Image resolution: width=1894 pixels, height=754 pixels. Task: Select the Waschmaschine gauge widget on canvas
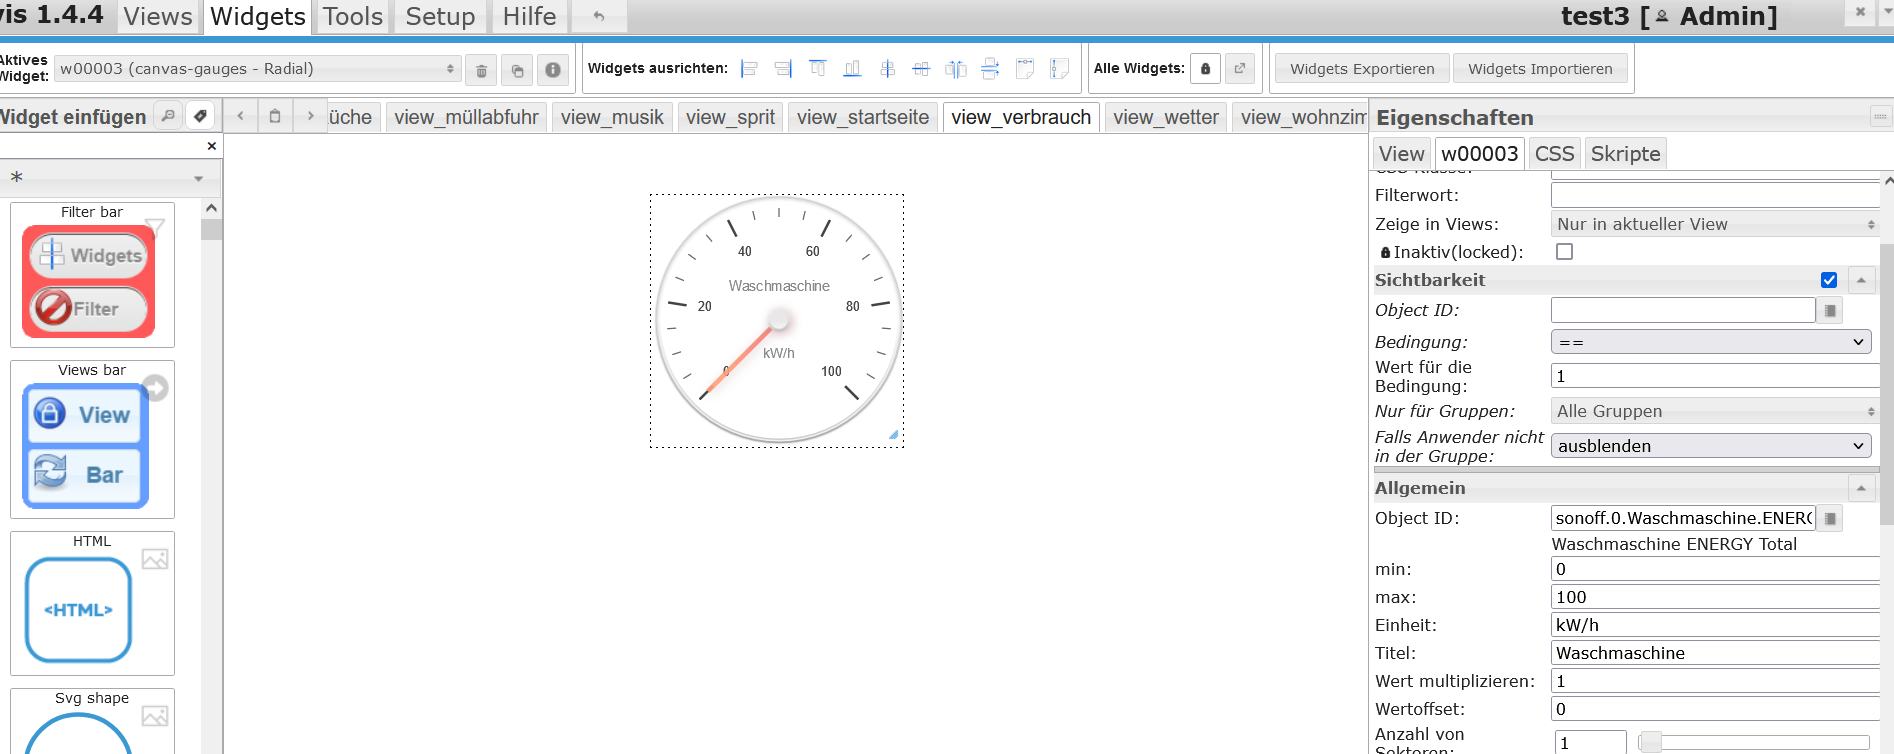[x=777, y=321]
